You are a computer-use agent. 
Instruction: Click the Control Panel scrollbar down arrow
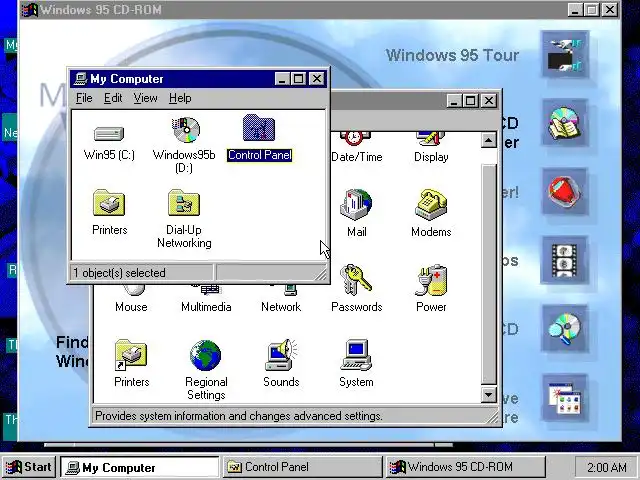coord(489,395)
